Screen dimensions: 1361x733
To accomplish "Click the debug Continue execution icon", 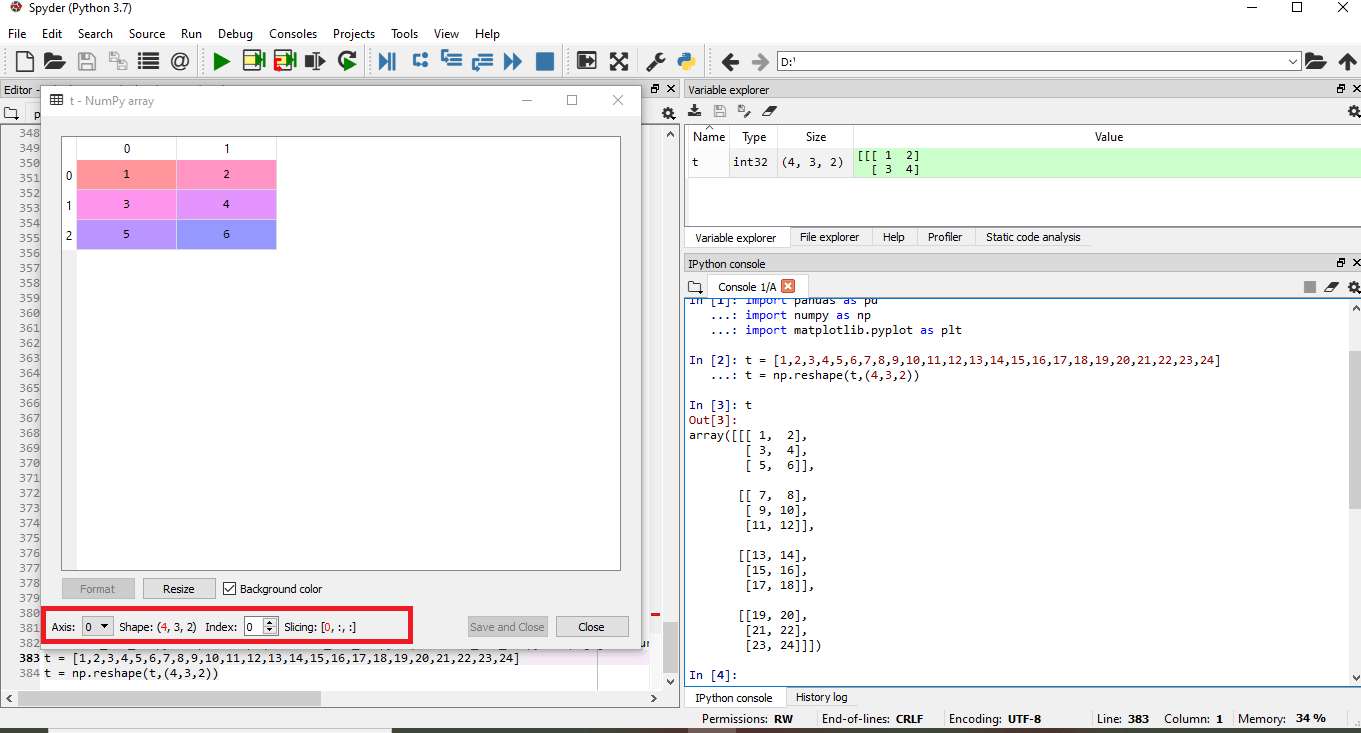I will 513,62.
